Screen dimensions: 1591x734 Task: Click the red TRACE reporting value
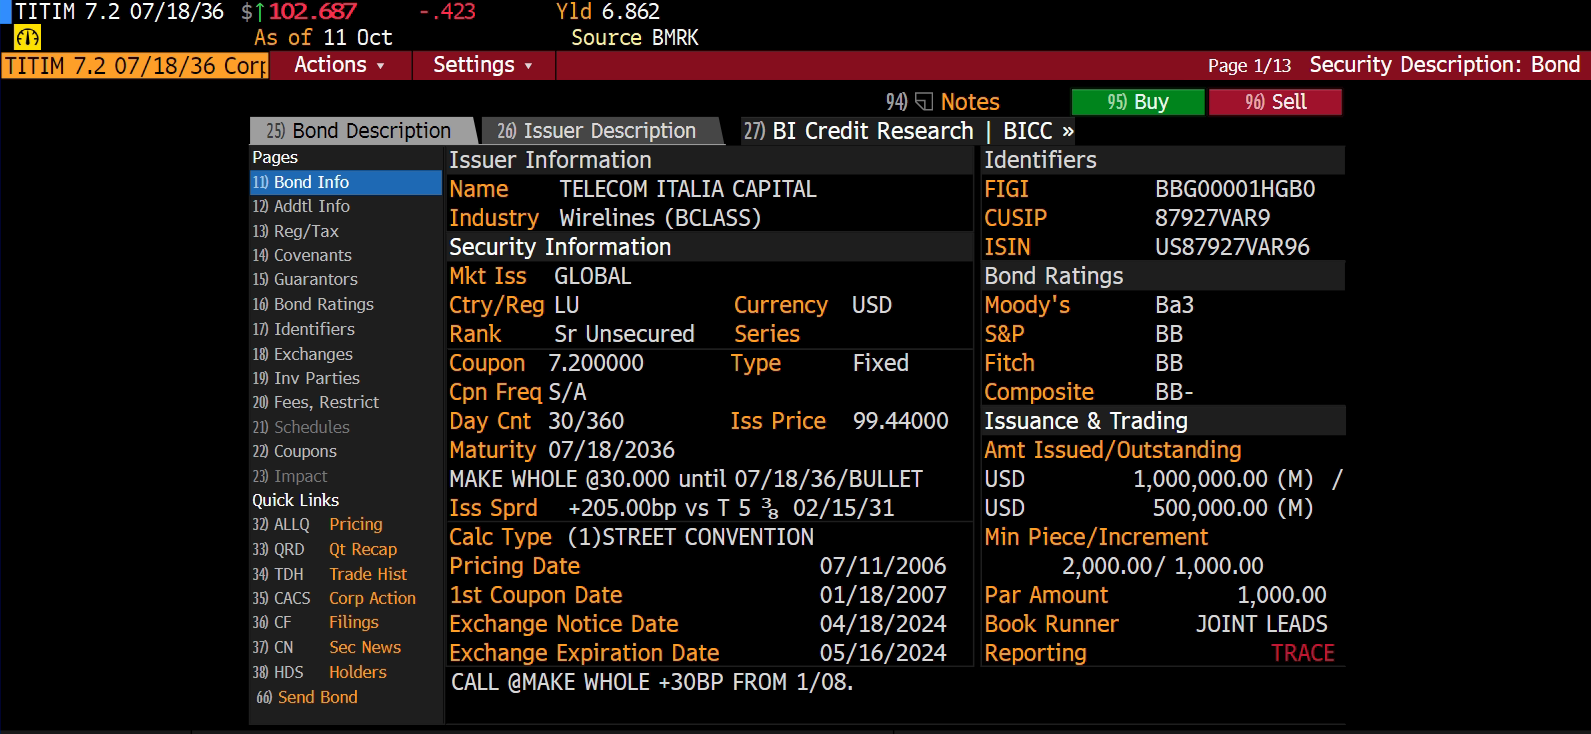click(1302, 653)
